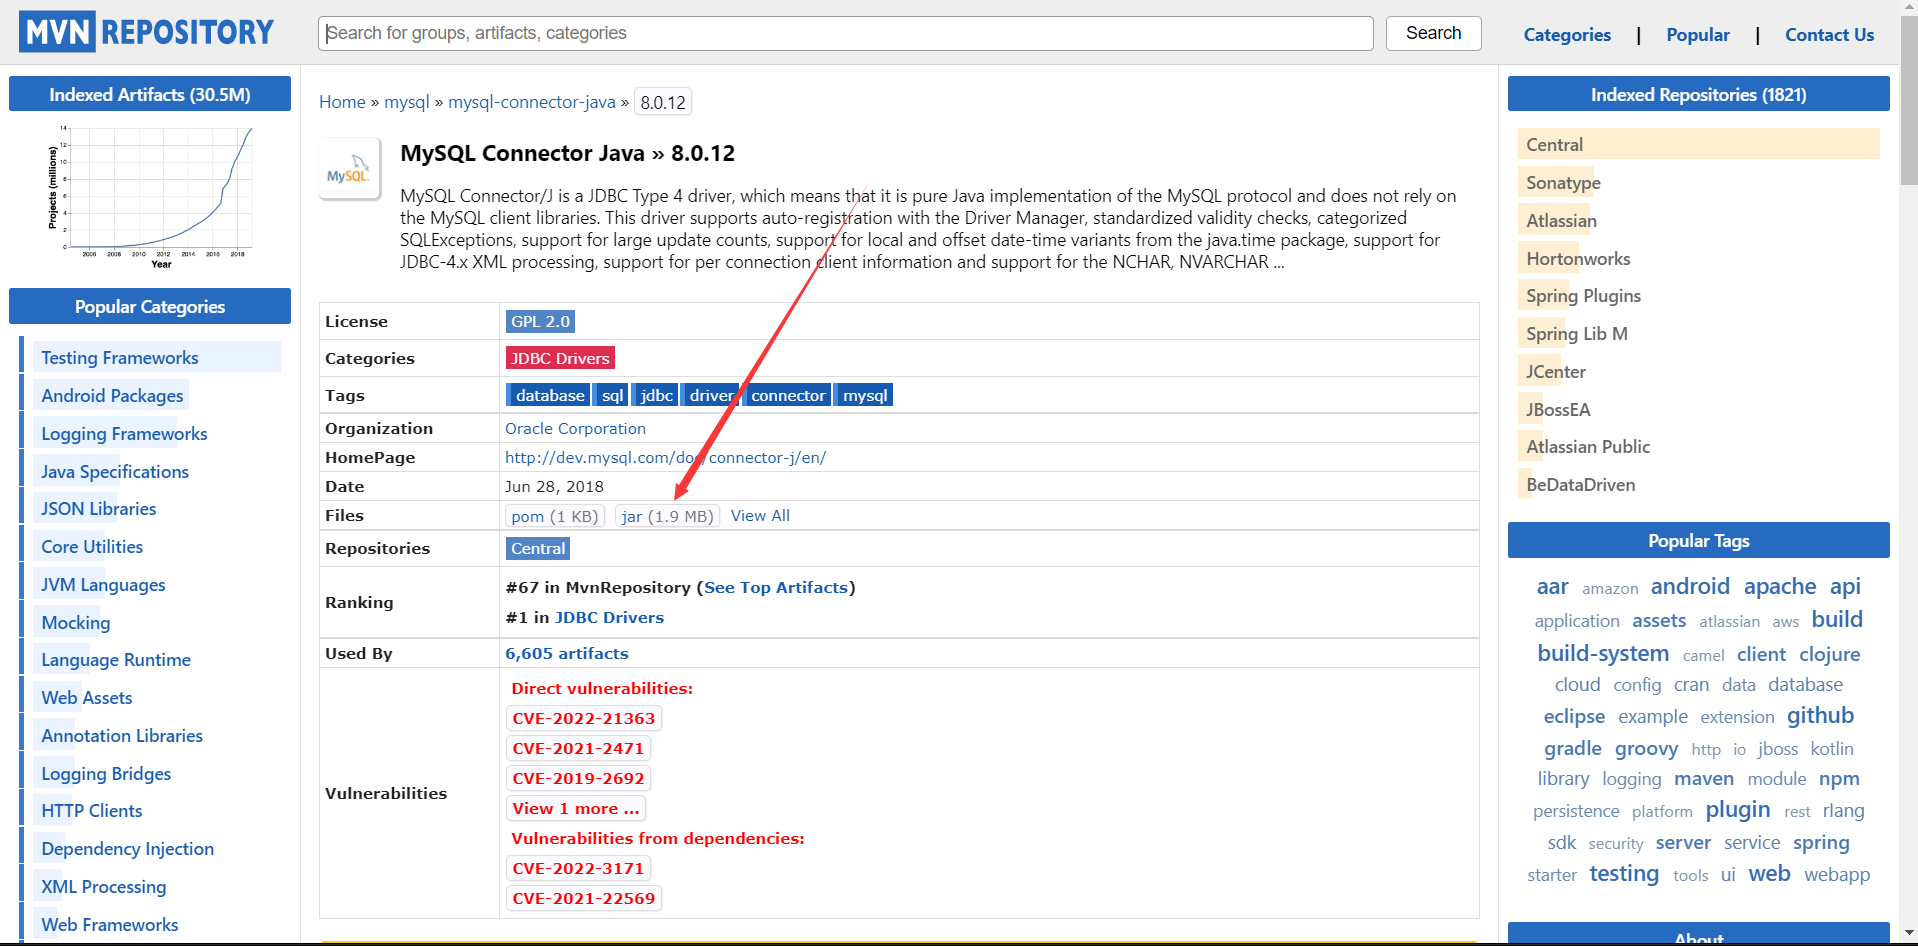
Task: Click the MySQL artifact logo thumbnail
Action: coord(349,169)
